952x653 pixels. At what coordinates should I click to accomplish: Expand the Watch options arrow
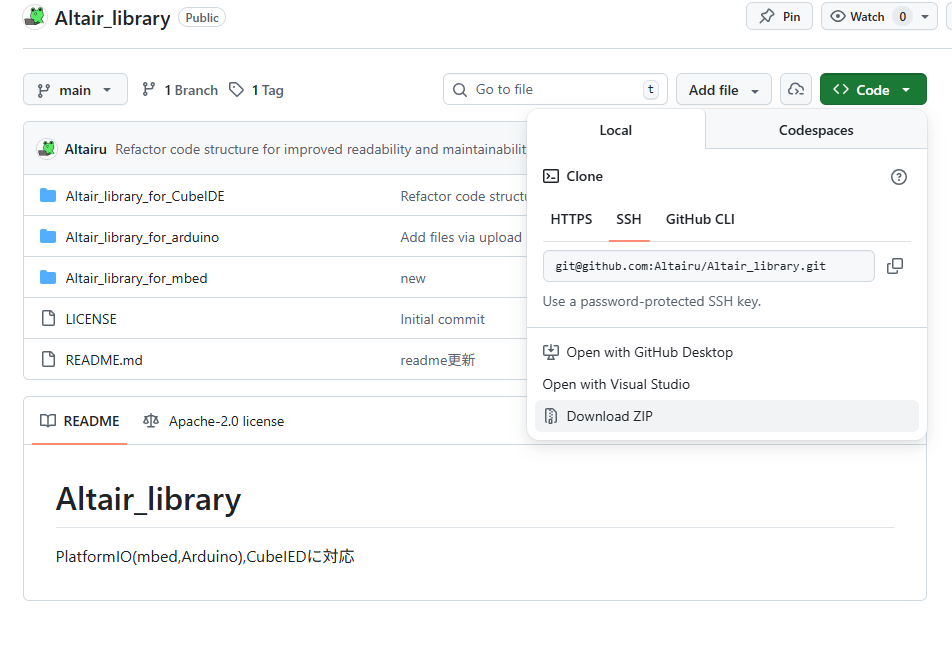[x=925, y=17]
